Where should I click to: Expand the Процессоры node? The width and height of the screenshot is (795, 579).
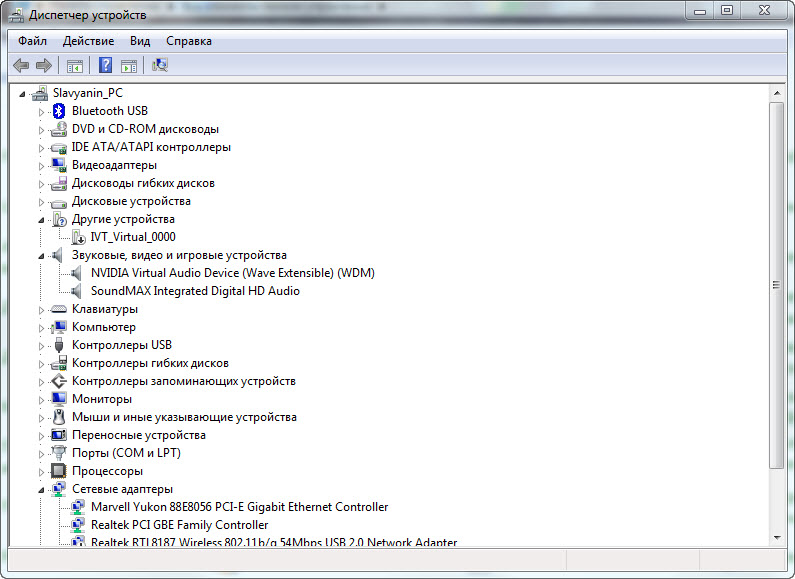tap(42, 472)
